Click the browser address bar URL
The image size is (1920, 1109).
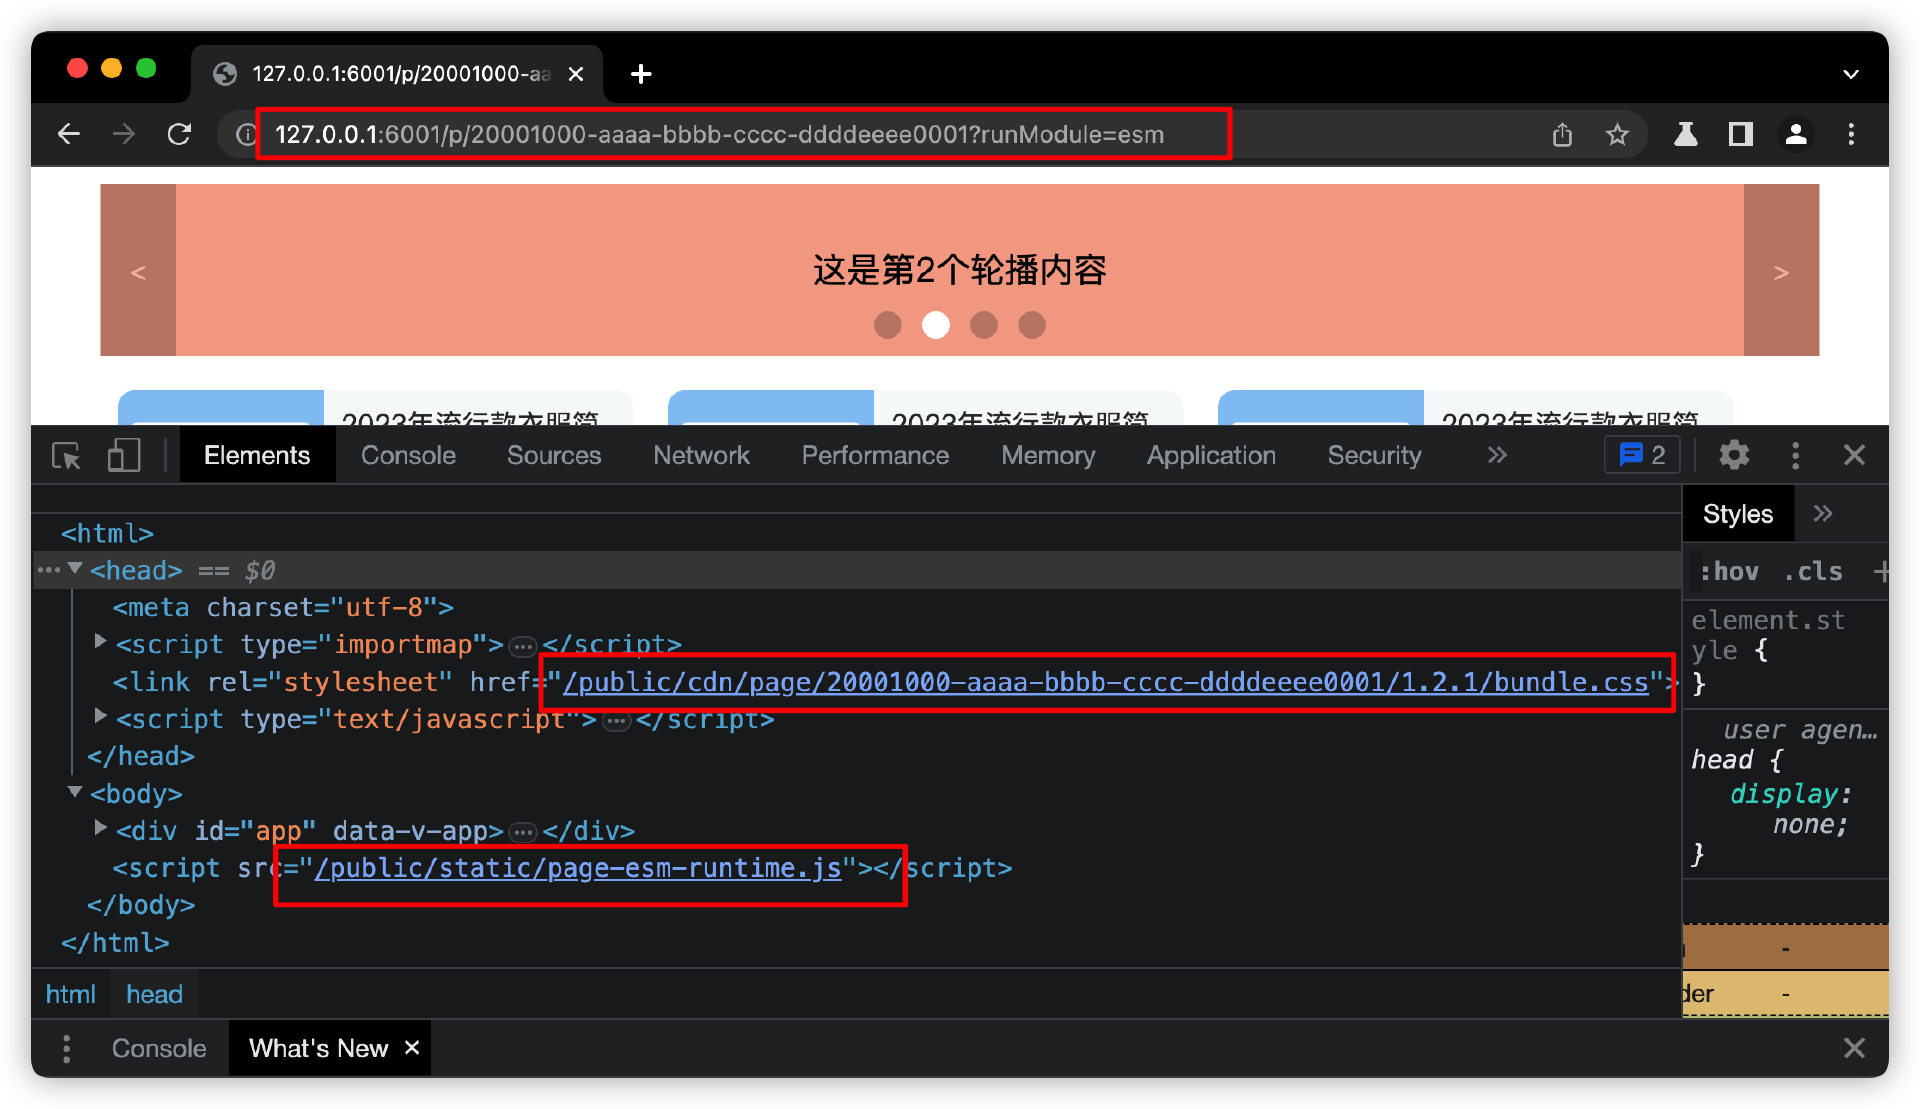[x=720, y=135]
